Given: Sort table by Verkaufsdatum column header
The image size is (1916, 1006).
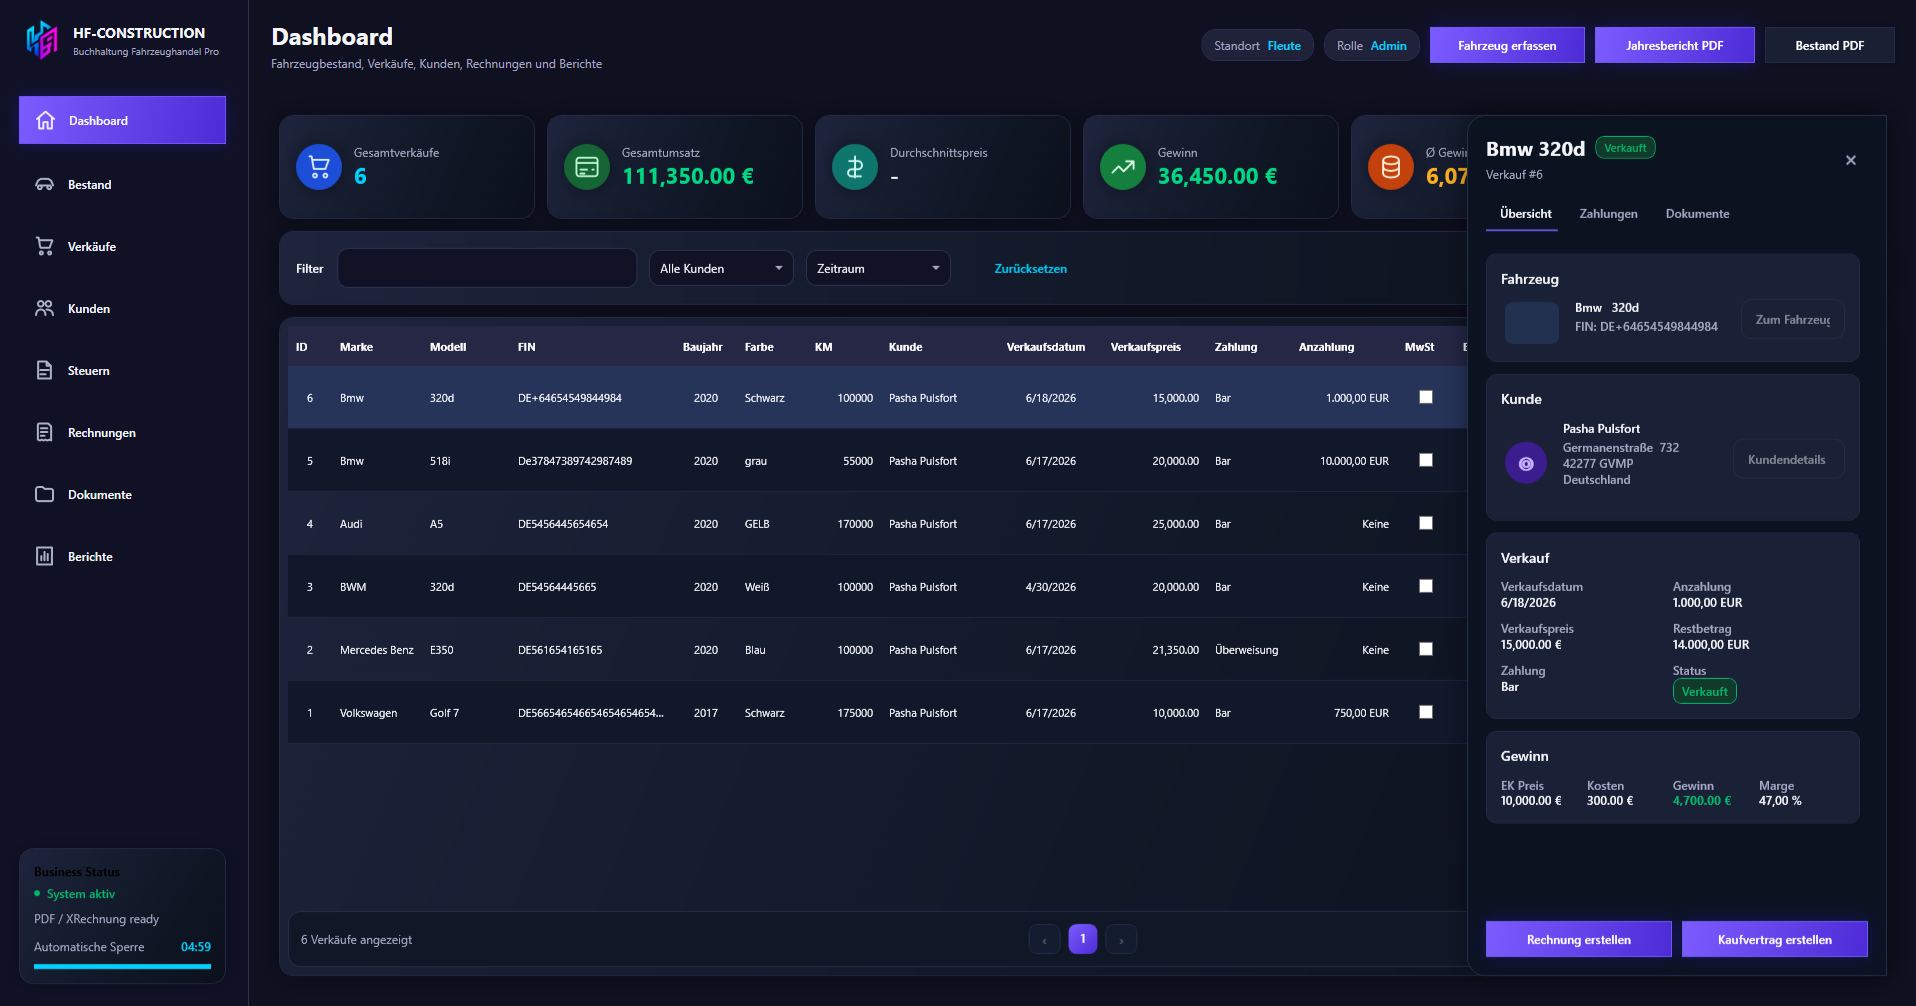Looking at the screenshot, I should (x=1045, y=347).
